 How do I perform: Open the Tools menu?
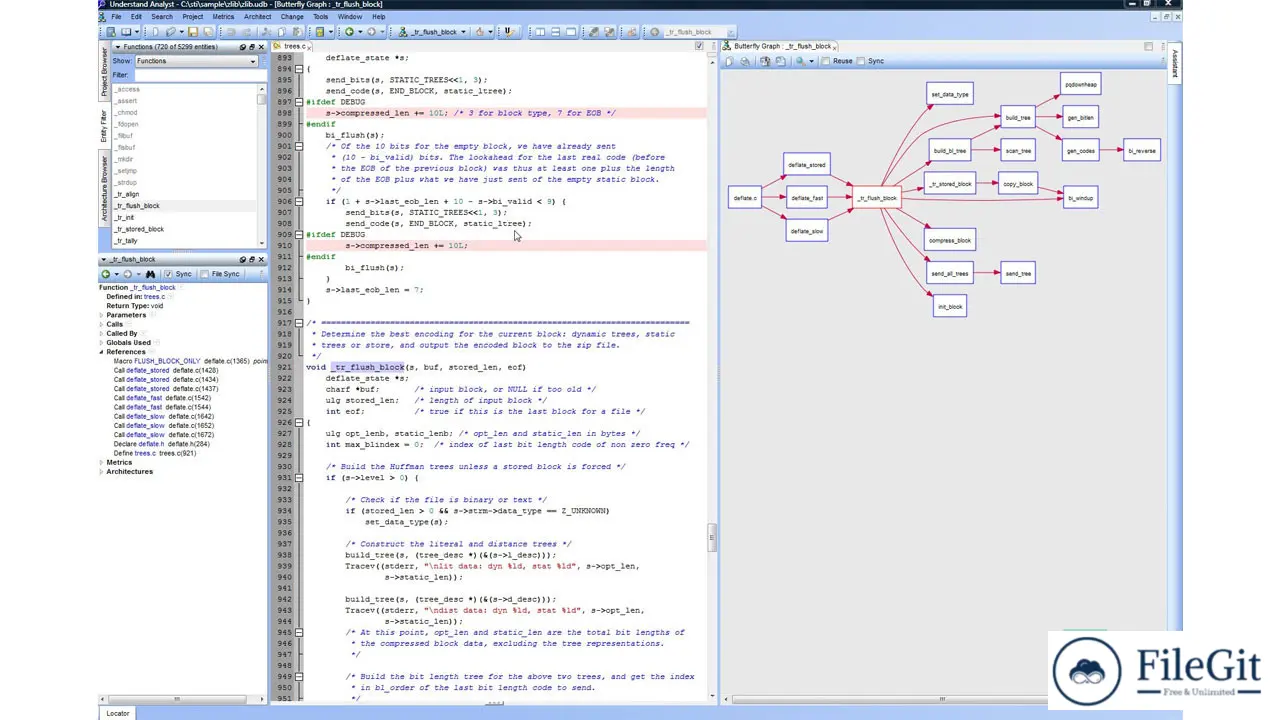coord(320,17)
